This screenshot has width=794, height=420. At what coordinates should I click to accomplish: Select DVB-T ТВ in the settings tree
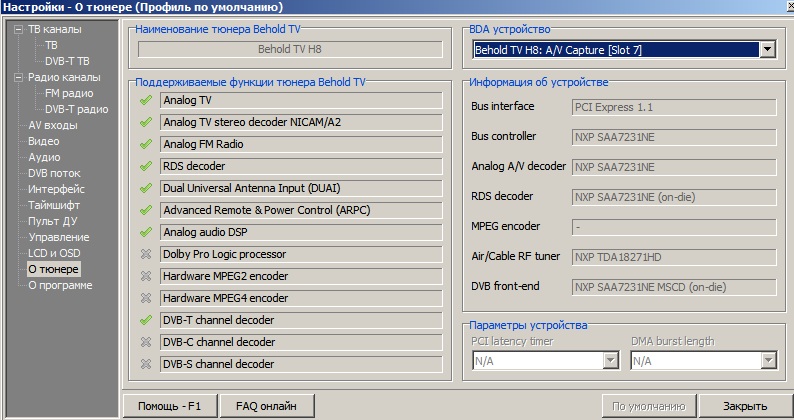coord(67,61)
